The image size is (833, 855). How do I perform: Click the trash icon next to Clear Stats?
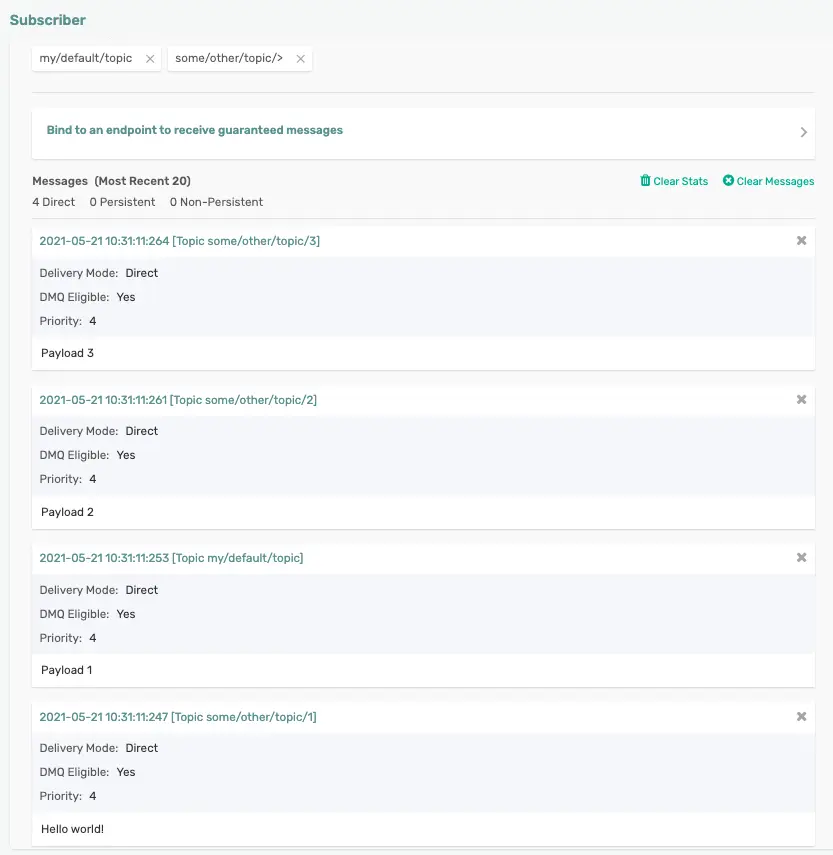pos(646,181)
